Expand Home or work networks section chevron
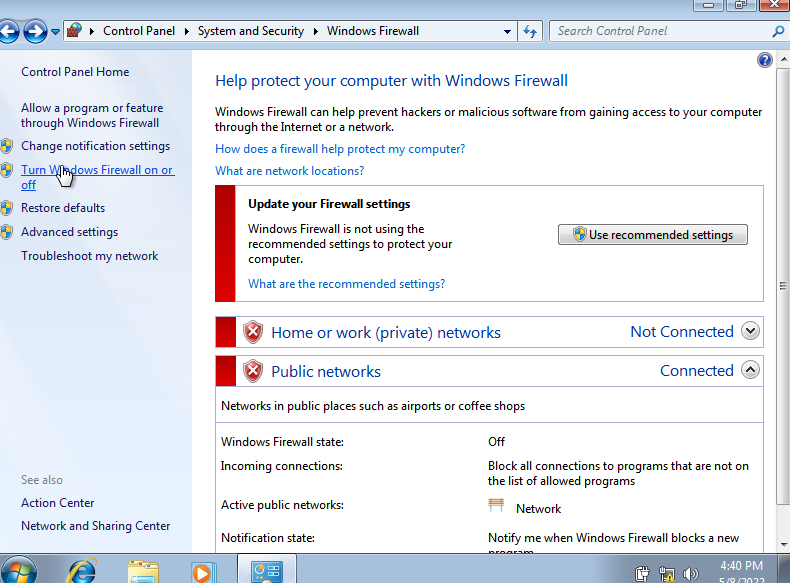The width and height of the screenshot is (790, 583). pos(750,331)
